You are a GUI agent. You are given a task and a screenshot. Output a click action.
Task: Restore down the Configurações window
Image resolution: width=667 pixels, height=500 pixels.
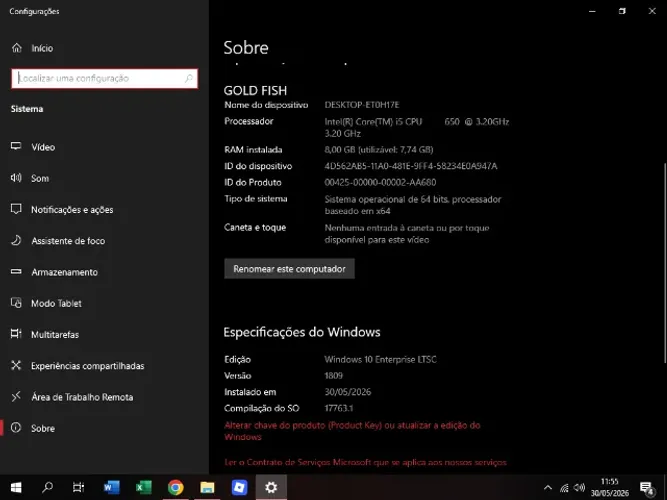[622, 11]
